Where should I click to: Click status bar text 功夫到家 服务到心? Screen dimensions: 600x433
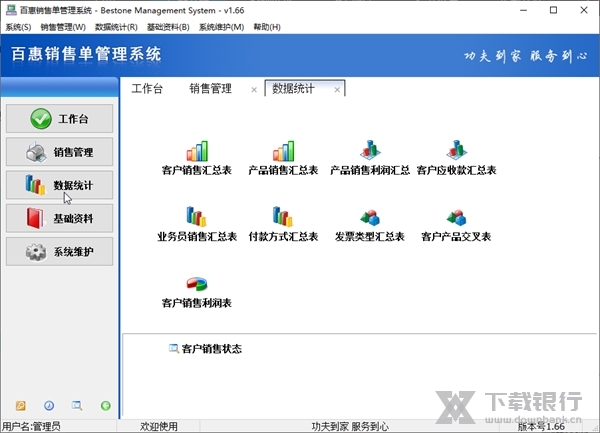(350, 426)
